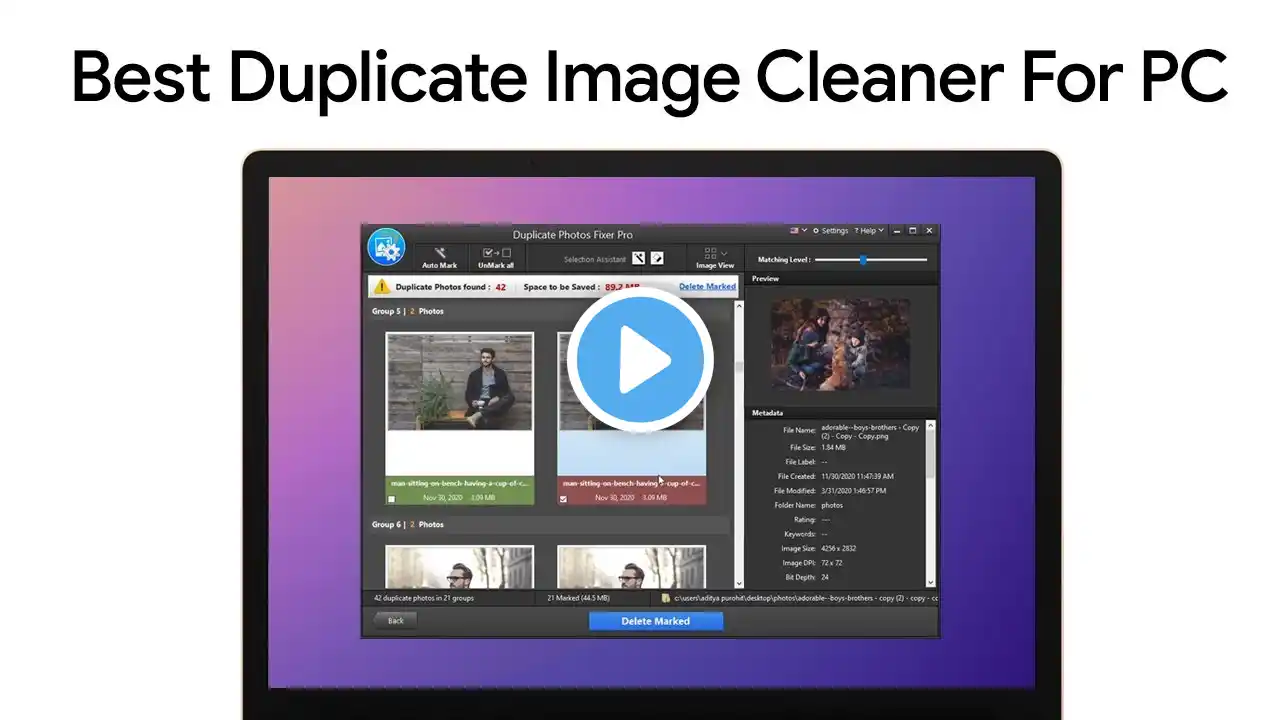The height and width of the screenshot is (720, 1280).
Task: Click the results list scrollbar
Action: (x=740, y=368)
